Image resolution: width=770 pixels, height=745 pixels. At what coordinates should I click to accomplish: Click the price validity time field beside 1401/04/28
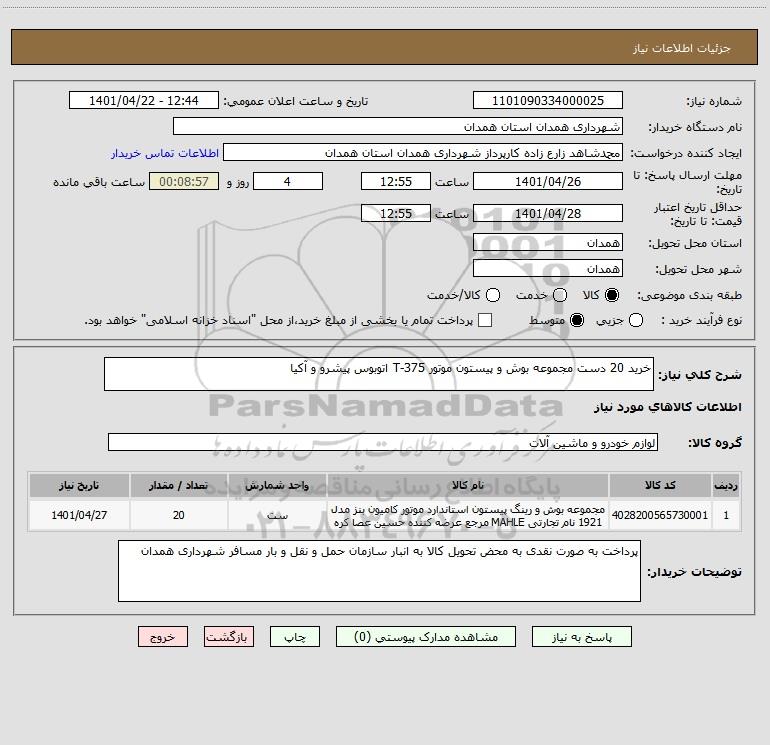pyautogui.click(x=396, y=213)
